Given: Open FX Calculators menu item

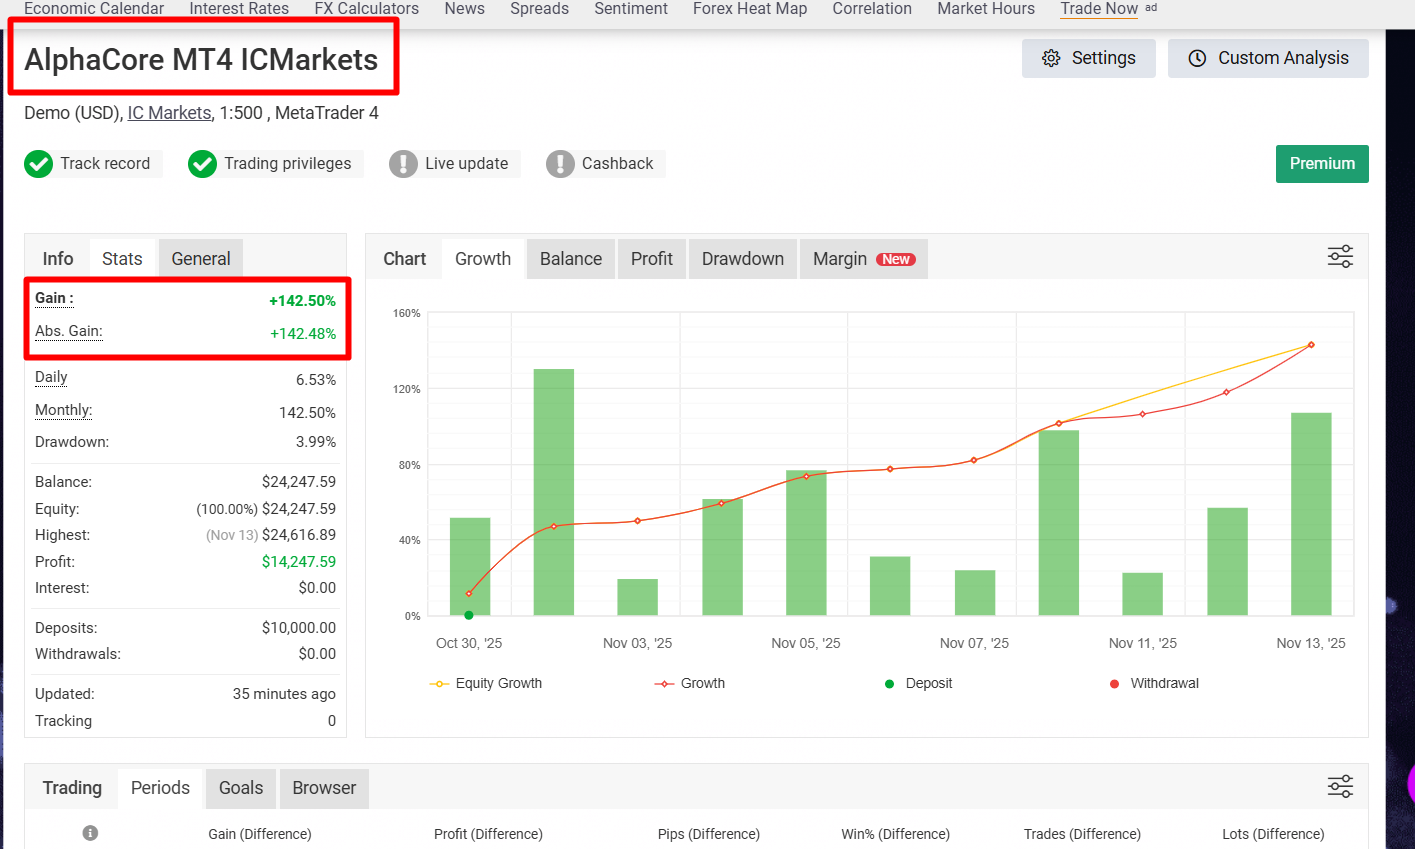Looking at the screenshot, I should pyautogui.click(x=367, y=9).
